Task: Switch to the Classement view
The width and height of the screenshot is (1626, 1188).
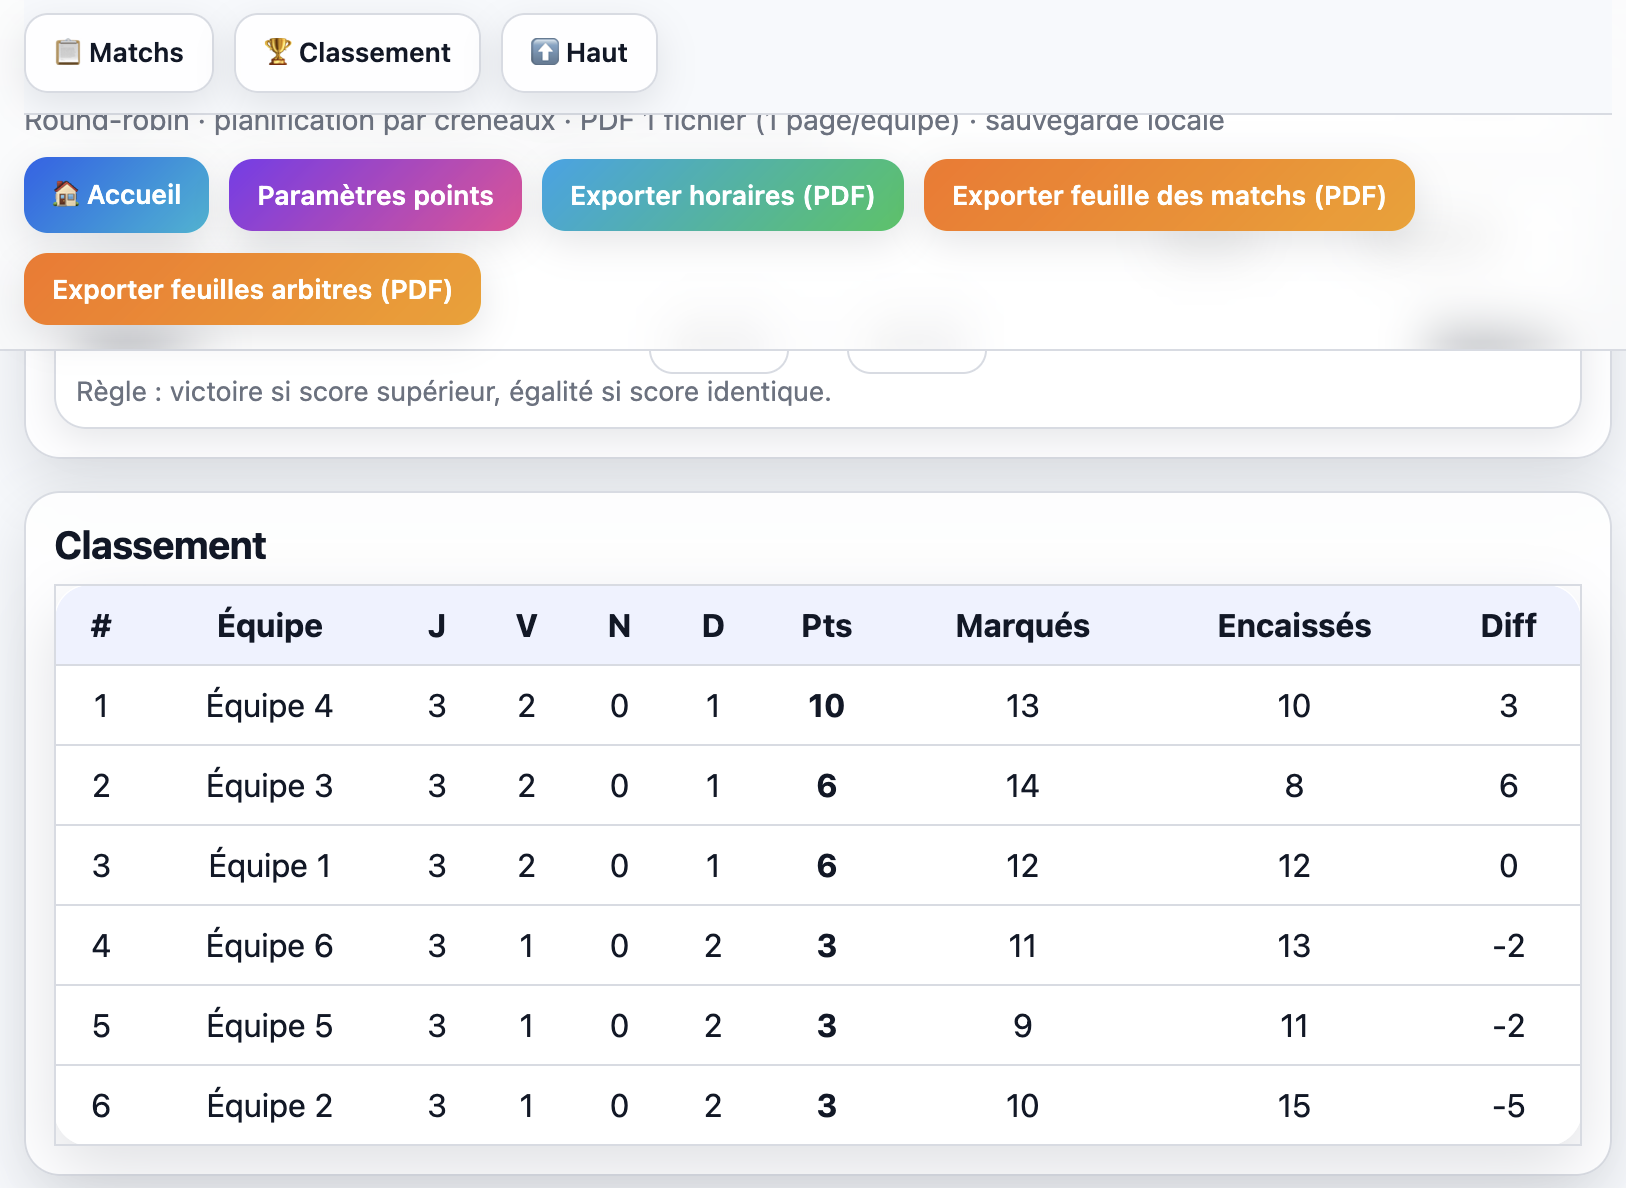Action: point(357,52)
